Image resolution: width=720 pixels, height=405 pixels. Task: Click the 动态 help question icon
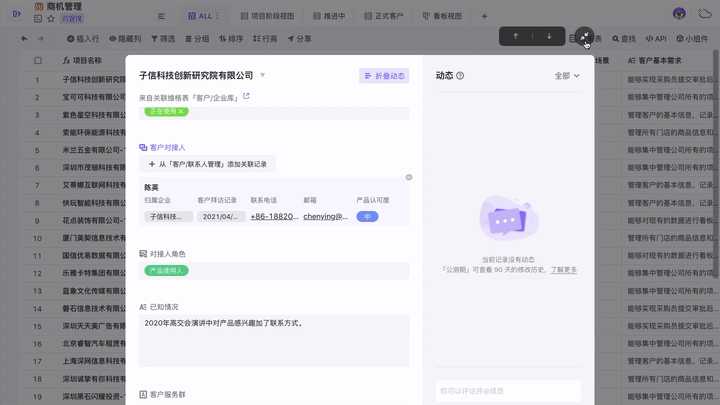[x=462, y=76]
